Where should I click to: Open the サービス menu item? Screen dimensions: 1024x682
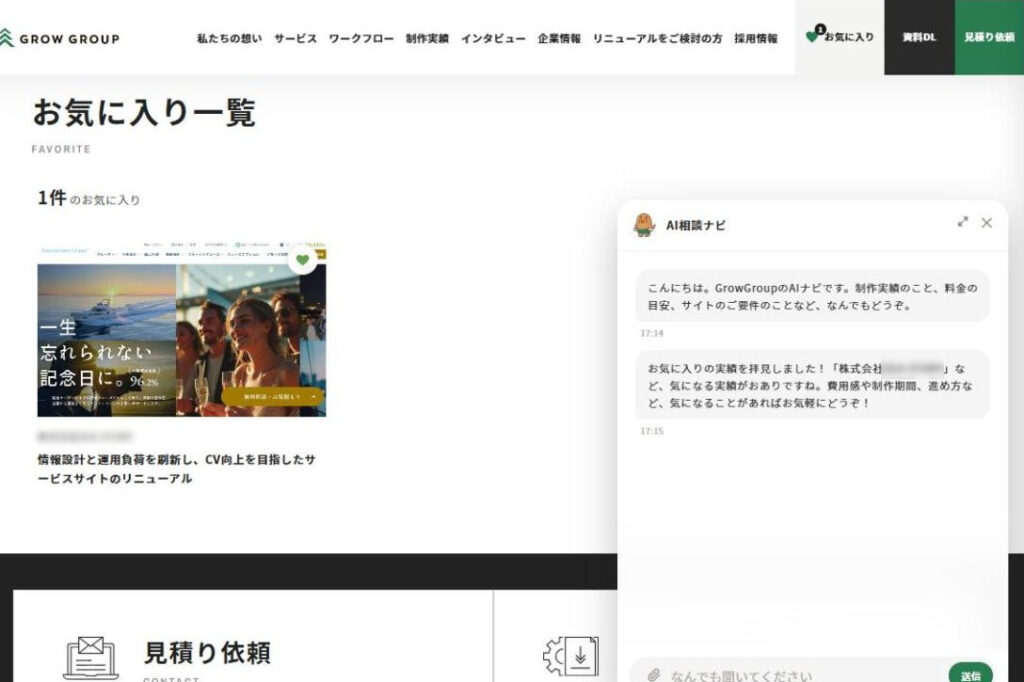pyautogui.click(x=295, y=39)
